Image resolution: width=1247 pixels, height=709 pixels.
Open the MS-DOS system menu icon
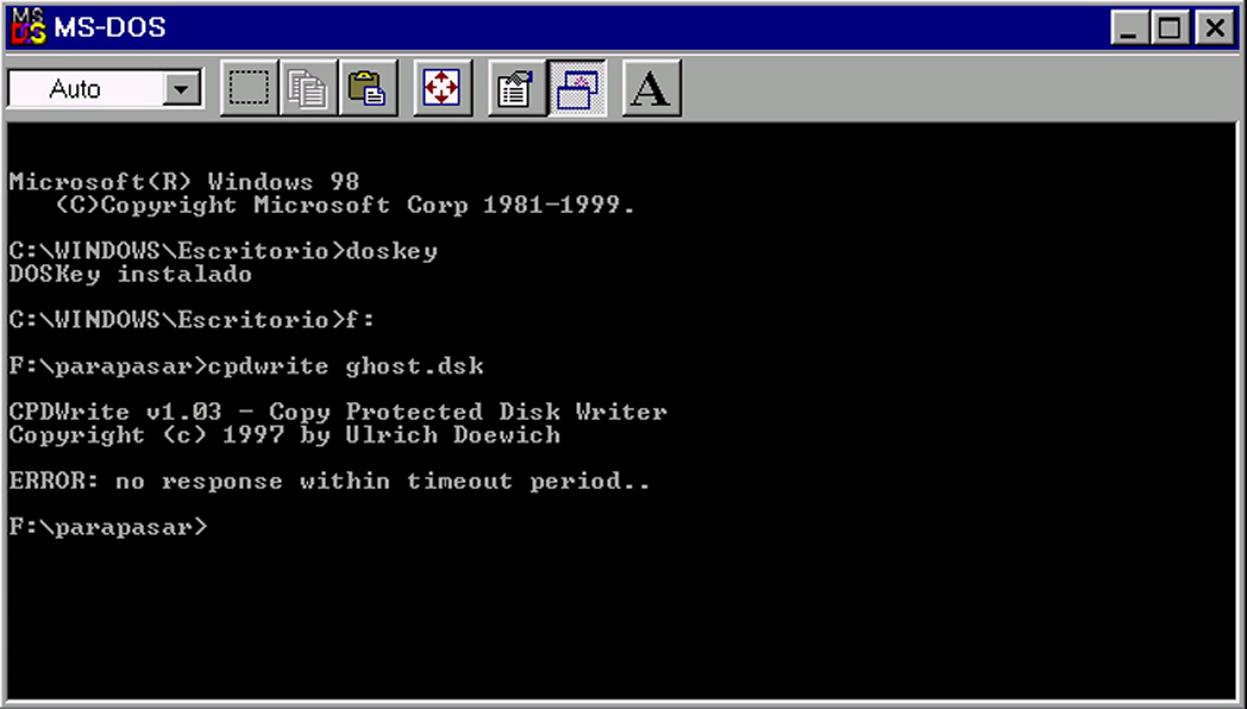pyautogui.click(x=27, y=27)
